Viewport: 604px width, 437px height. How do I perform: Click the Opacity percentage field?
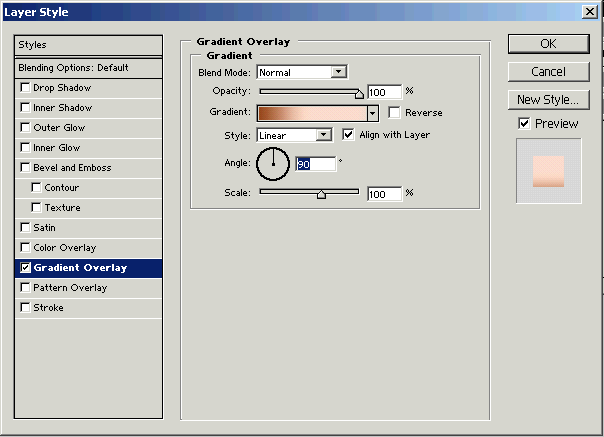(x=384, y=92)
